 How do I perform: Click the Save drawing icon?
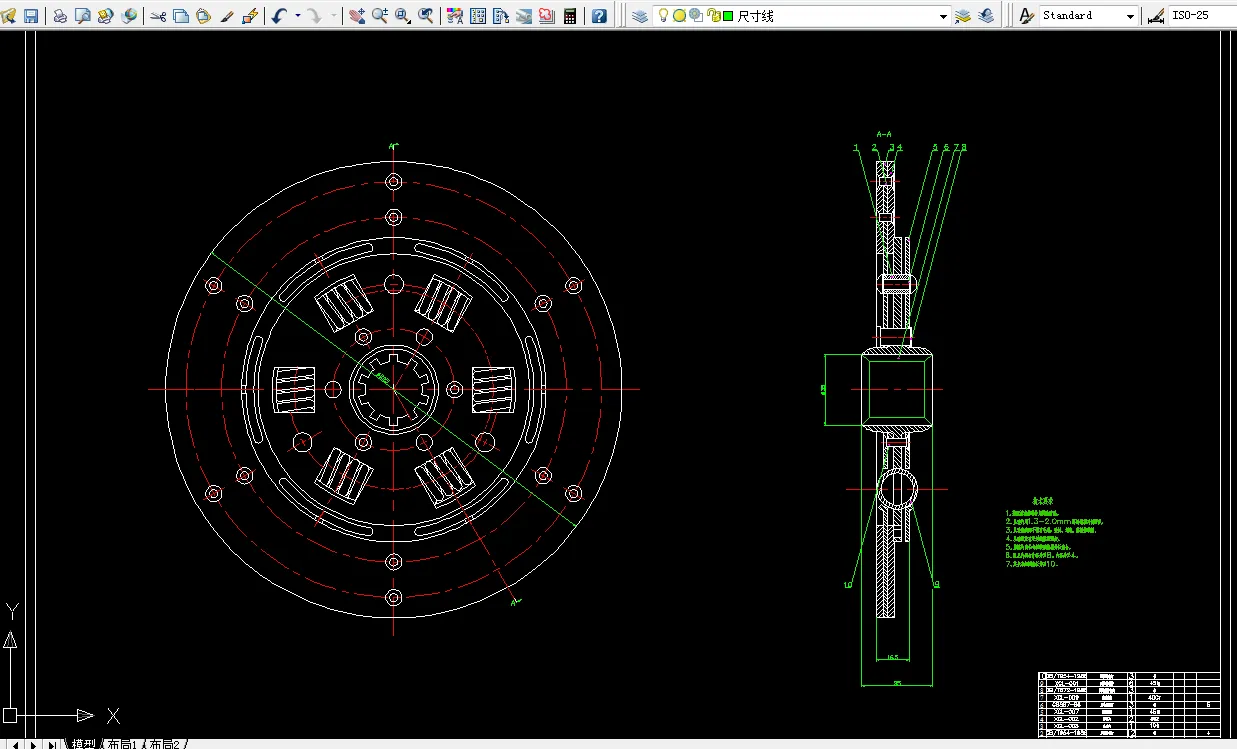[x=30, y=16]
